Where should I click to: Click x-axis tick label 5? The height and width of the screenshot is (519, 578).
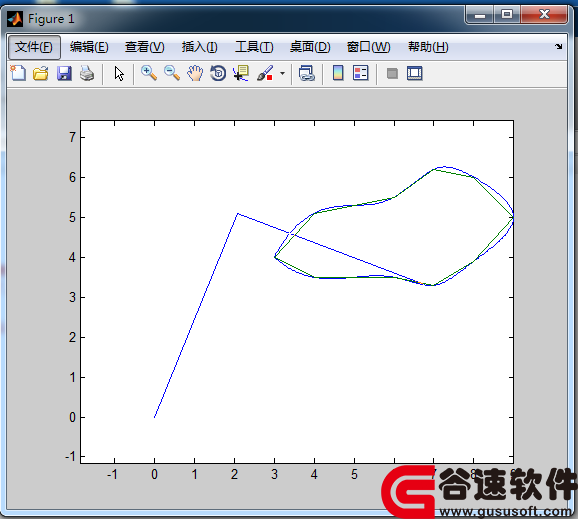coord(354,474)
